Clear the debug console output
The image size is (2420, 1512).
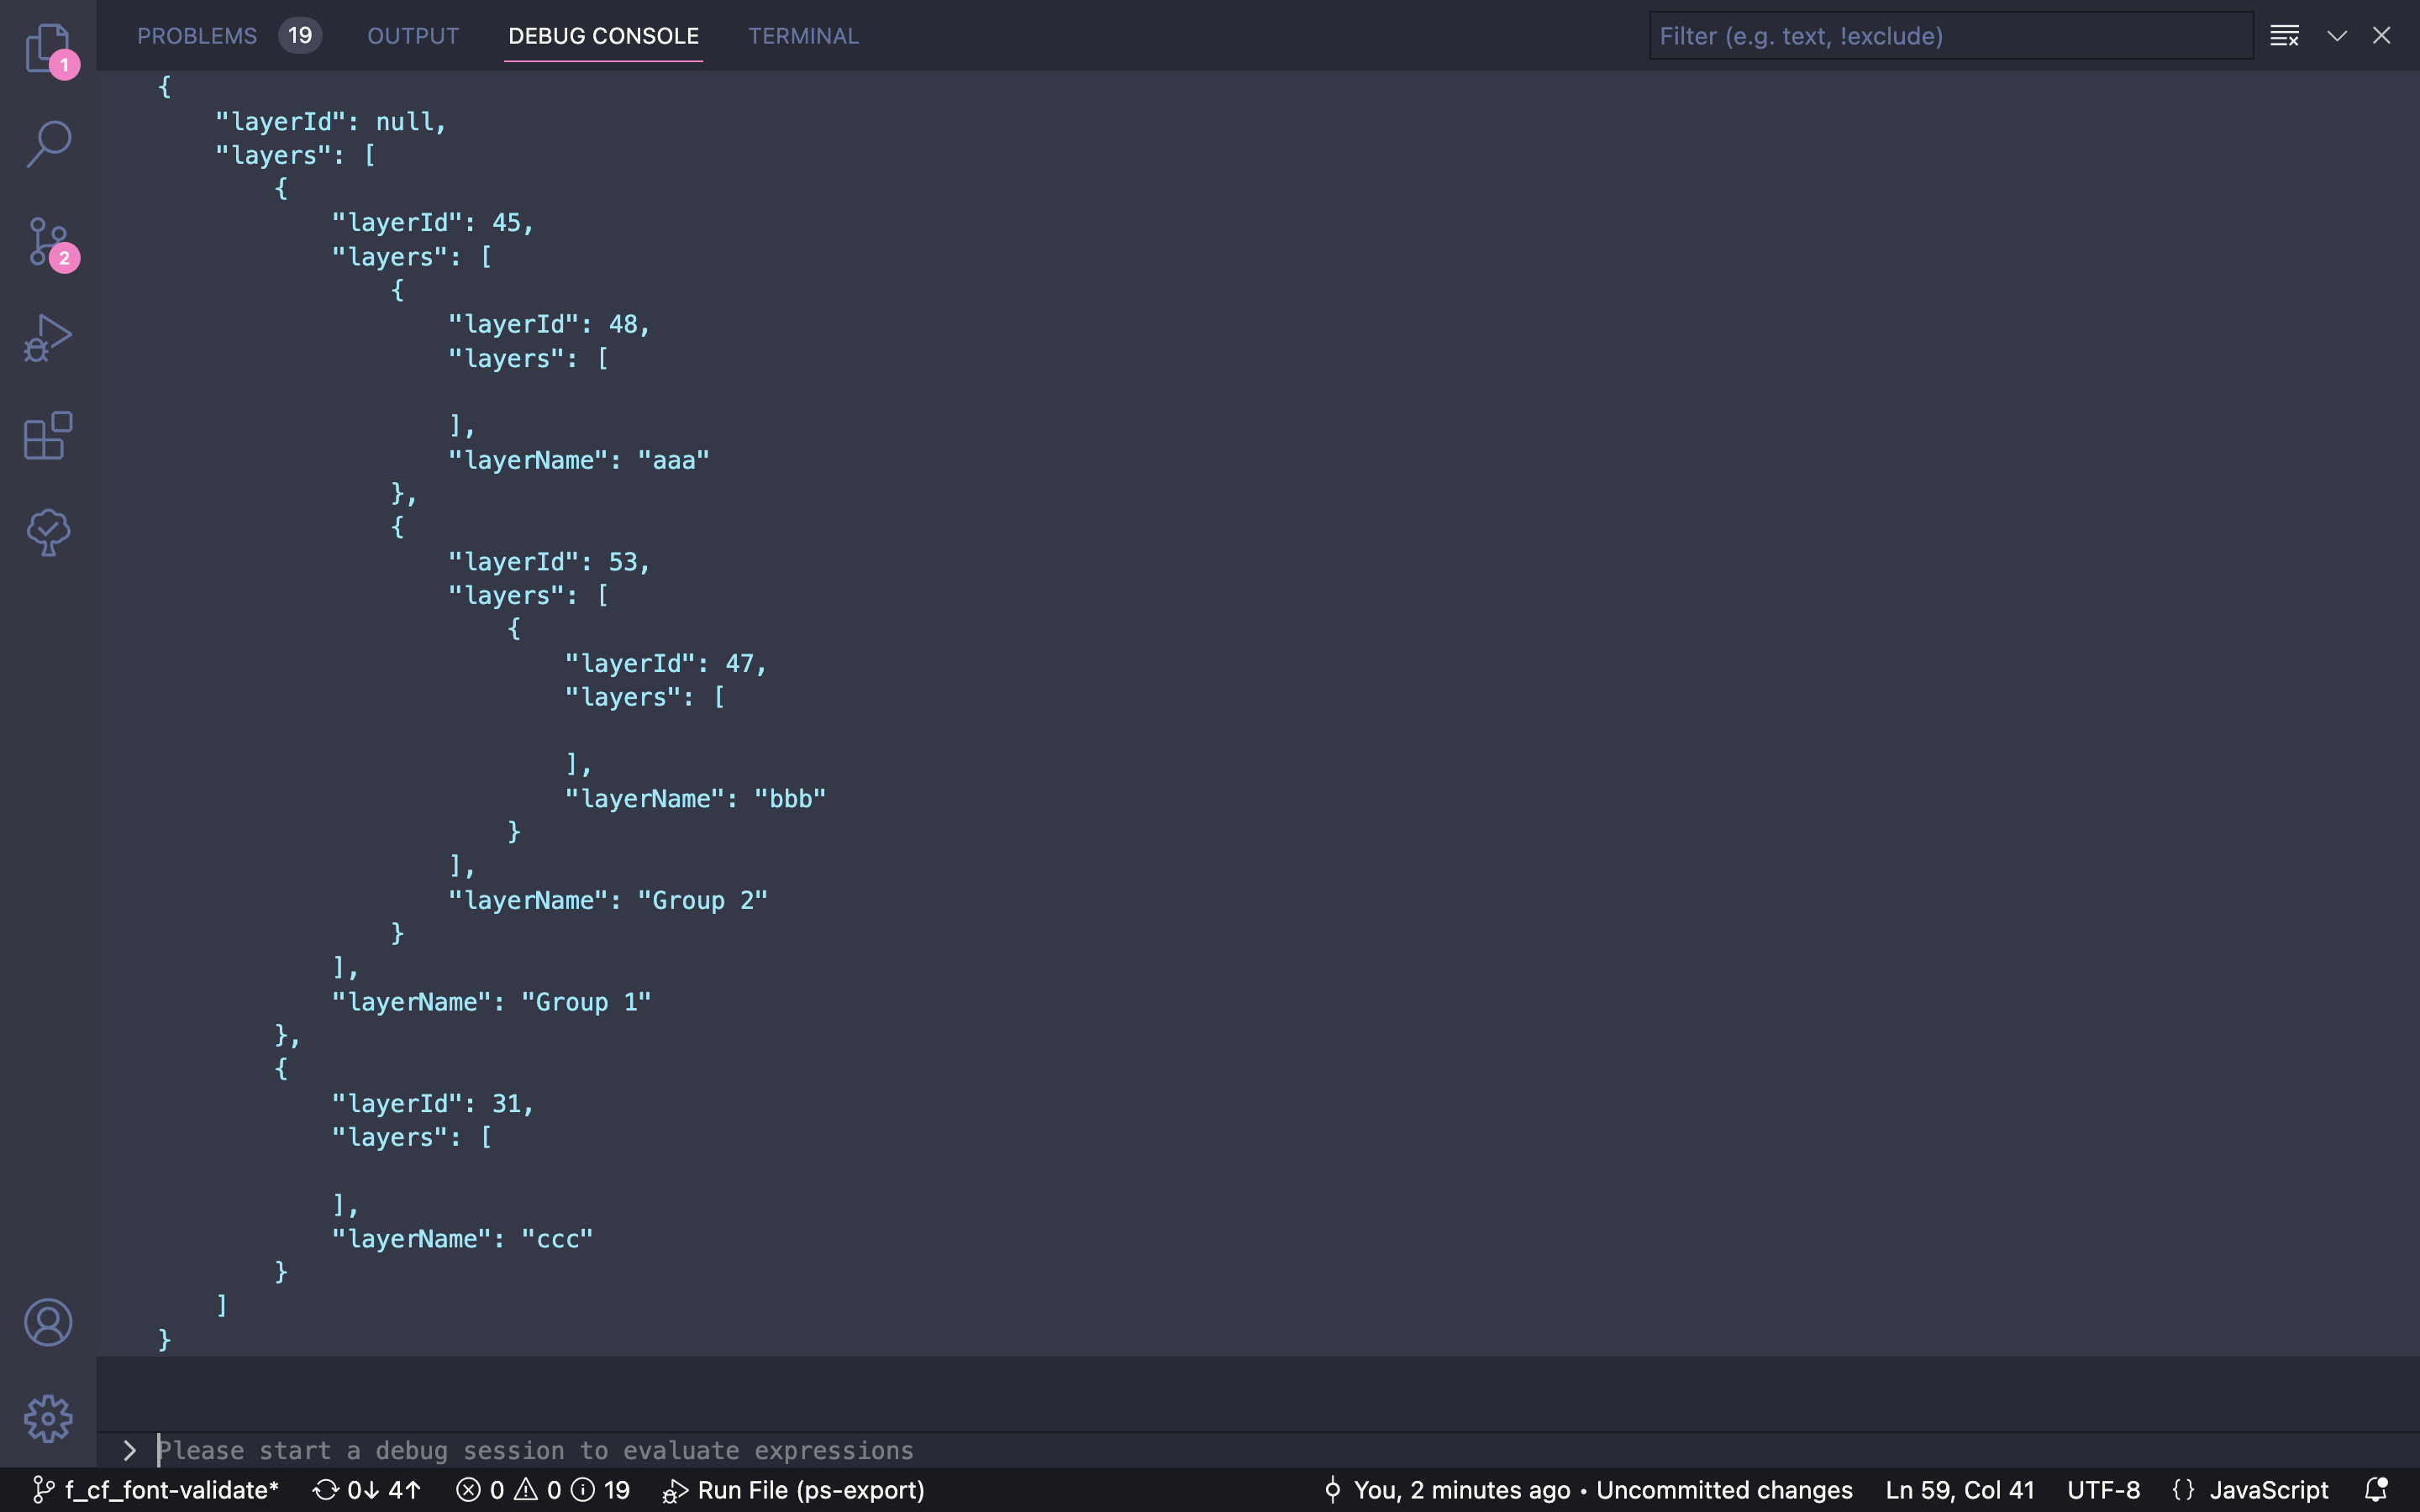pos(2286,35)
